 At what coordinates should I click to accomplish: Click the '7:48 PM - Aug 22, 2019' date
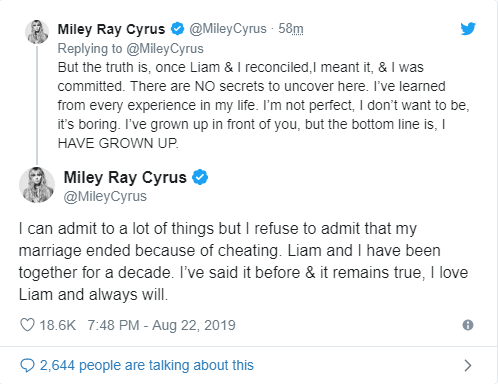tap(161, 325)
